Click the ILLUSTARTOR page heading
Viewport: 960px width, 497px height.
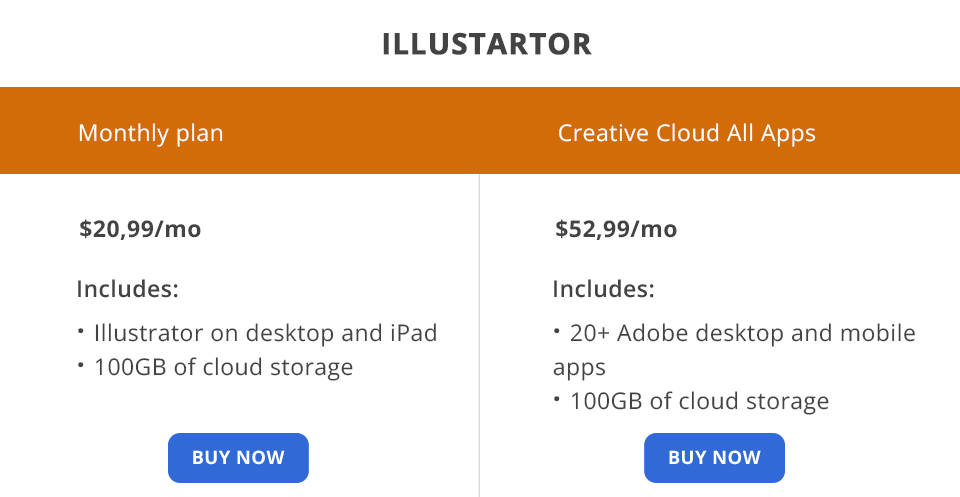(x=487, y=45)
